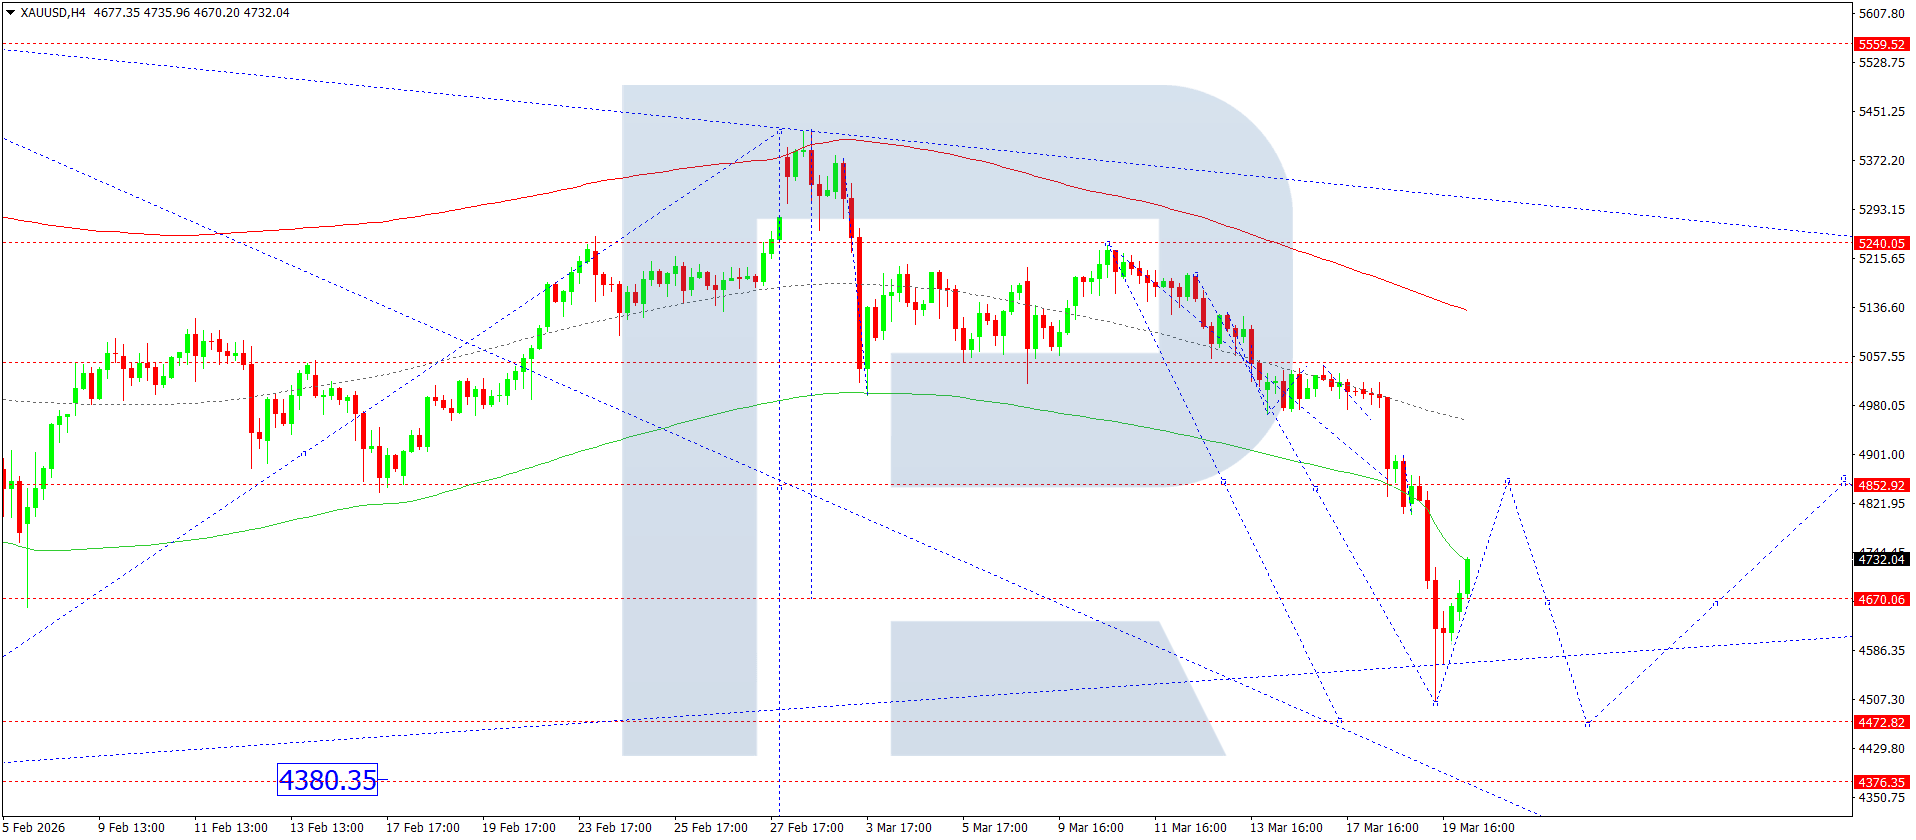Select the OHLC values in chart header
Image resolution: width=1916 pixels, height=840 pixels.
[x=191, y=13]
